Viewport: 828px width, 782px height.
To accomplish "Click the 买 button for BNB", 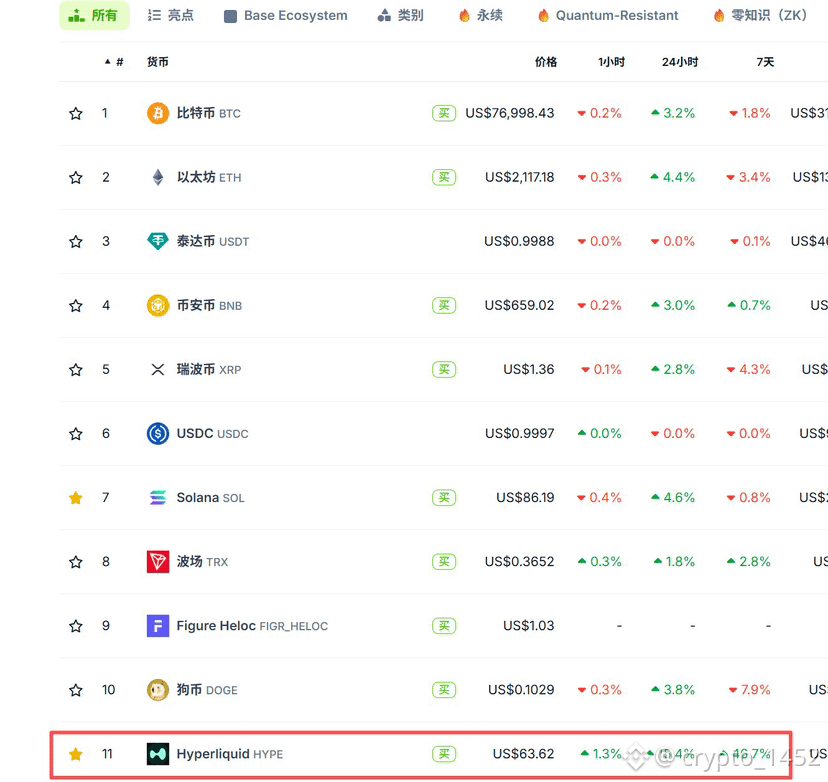I will point(444,305).
